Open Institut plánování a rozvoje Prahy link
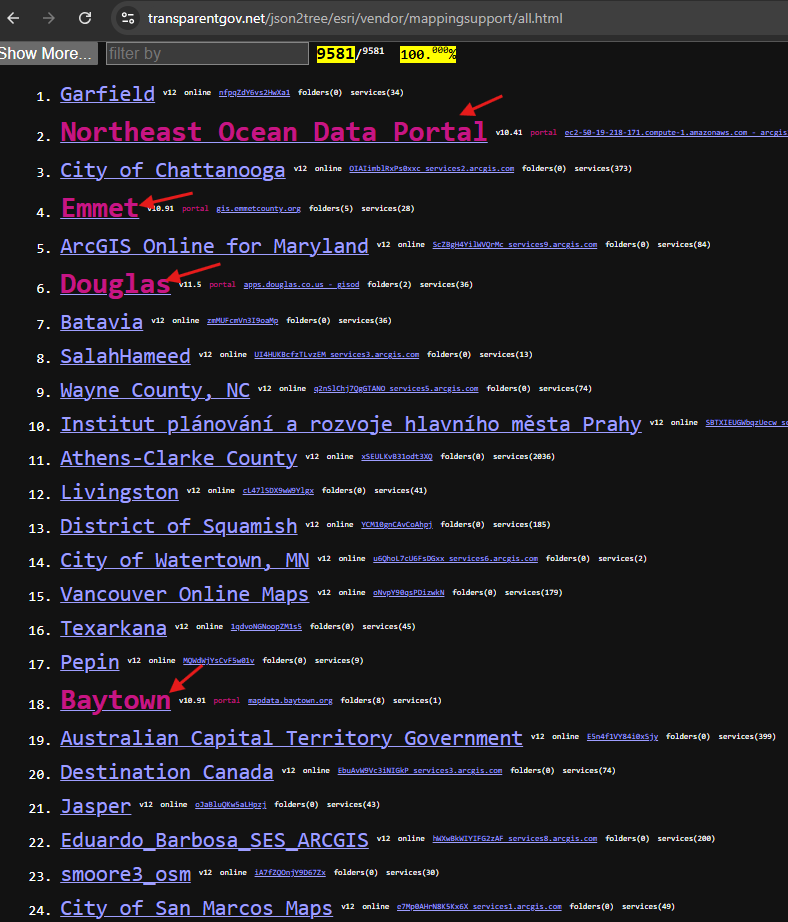This screenshot has width=788, height=922. pyautogui.click(x=351, y=424)
